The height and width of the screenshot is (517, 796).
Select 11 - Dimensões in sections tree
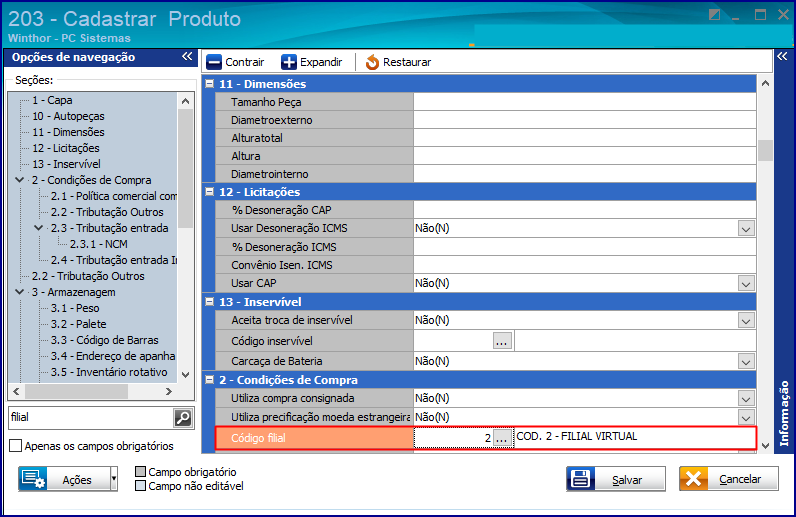coord(69,132)
